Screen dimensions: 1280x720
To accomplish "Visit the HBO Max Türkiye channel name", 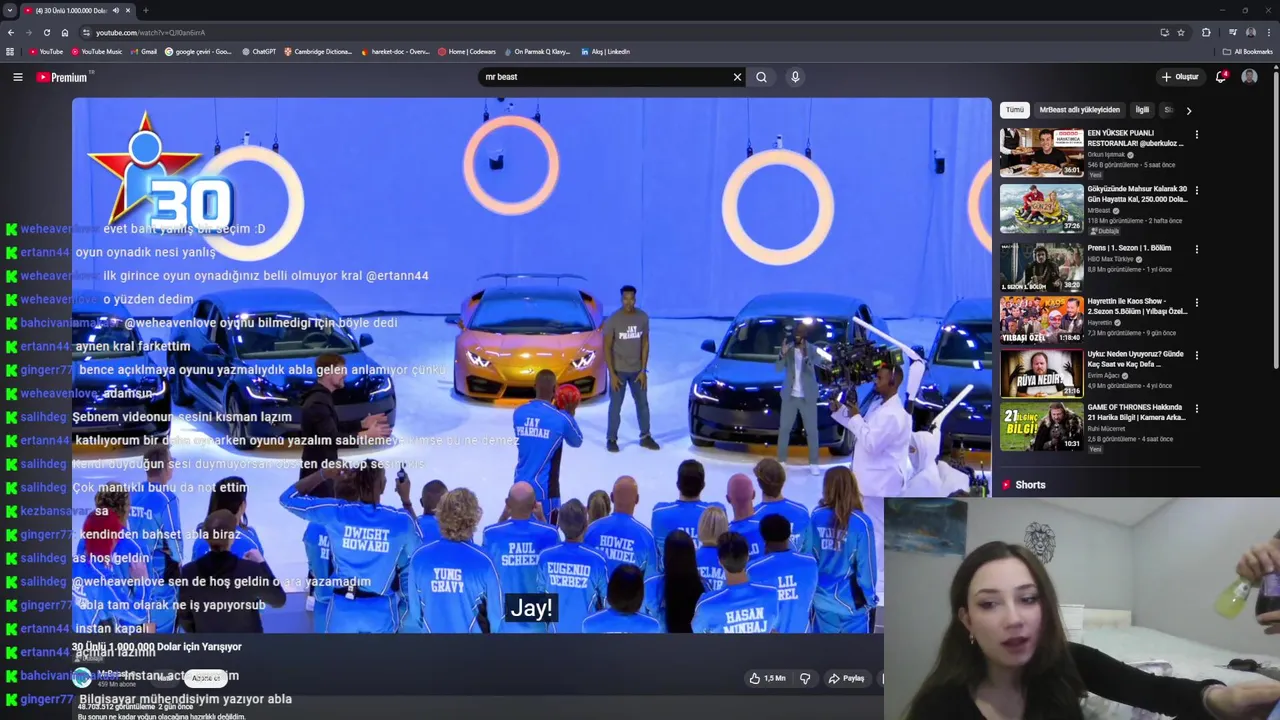I will pyautogui.click(x=1110, y=259).
